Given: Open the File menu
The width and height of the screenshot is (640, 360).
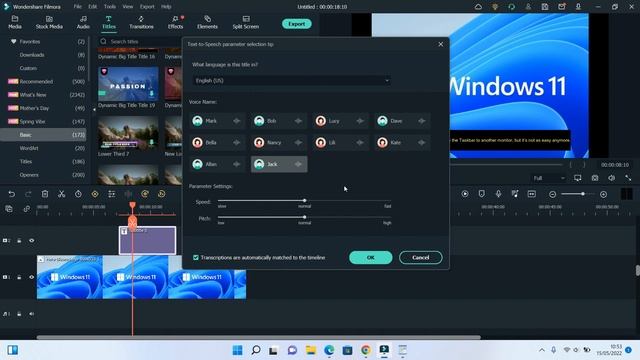Looking at the screenshot, I should 78,7.
